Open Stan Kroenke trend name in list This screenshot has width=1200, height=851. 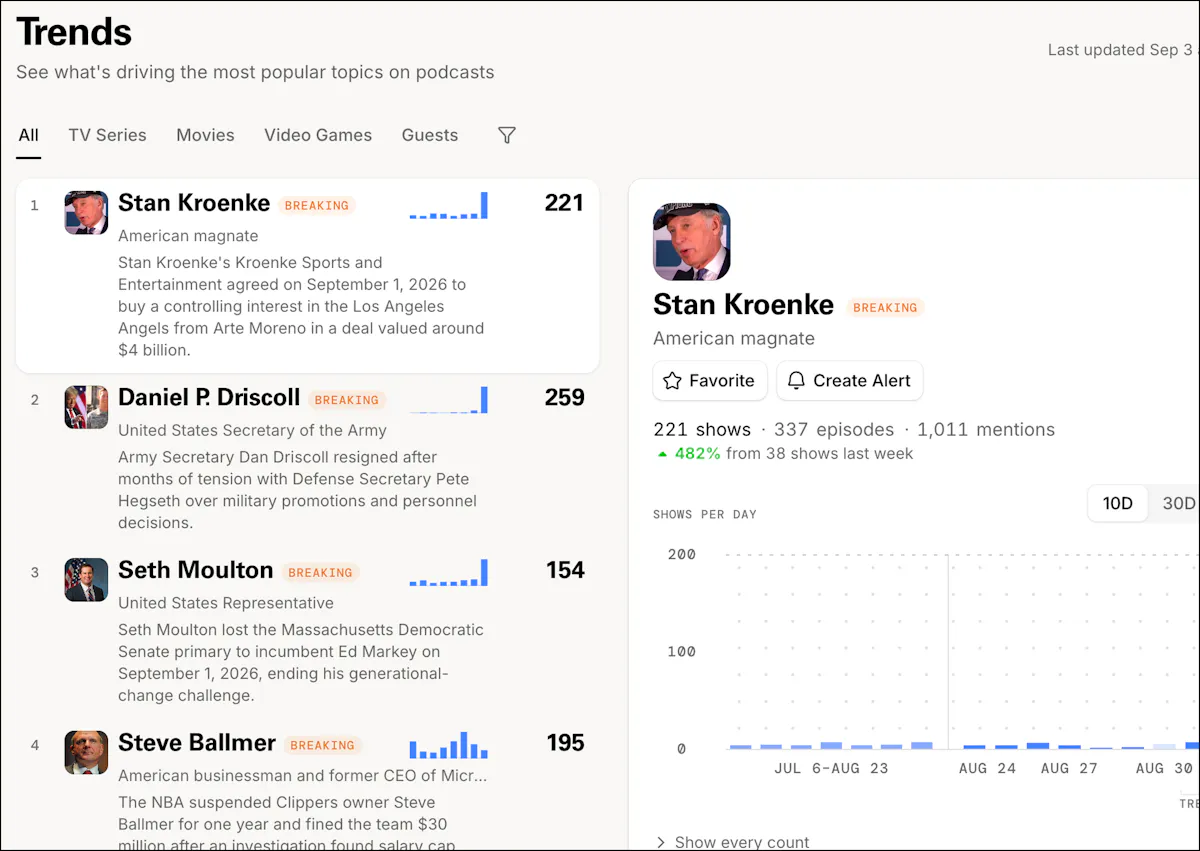[194, 203]
